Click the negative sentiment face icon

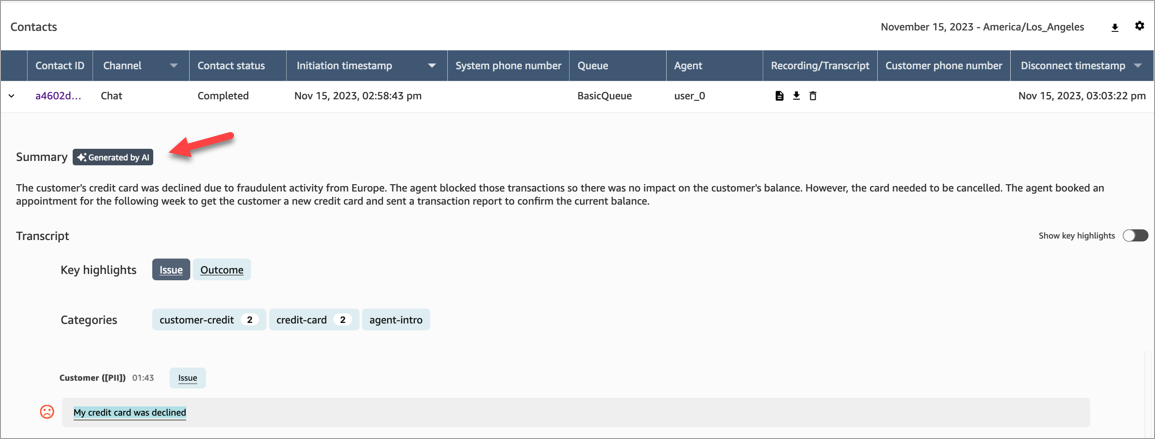tap(47, 412)
